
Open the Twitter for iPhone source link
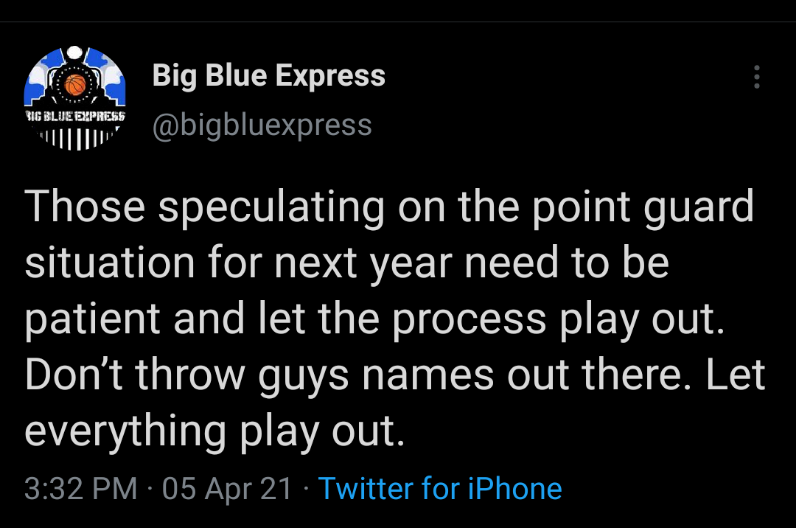(440, 489)
